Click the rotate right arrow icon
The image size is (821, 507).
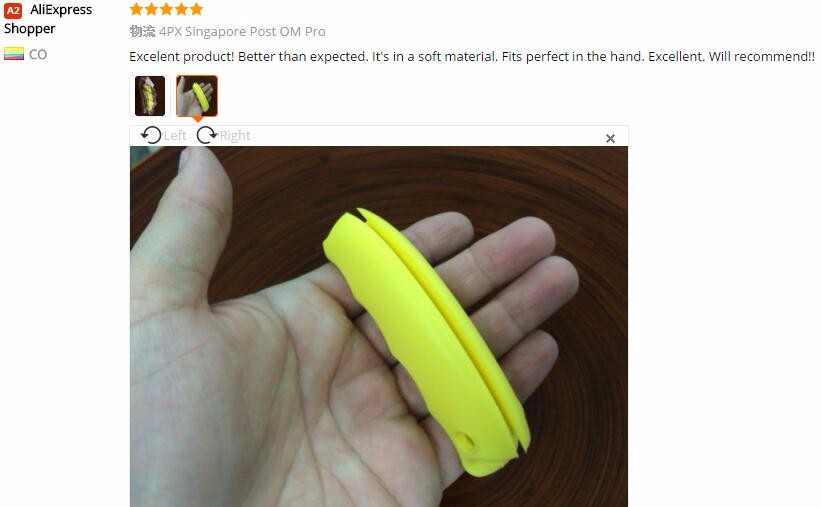click(x=206, y=135)
